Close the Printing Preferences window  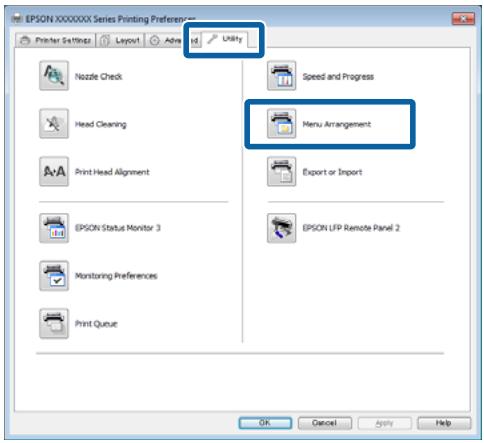click(x=463, y=19)
